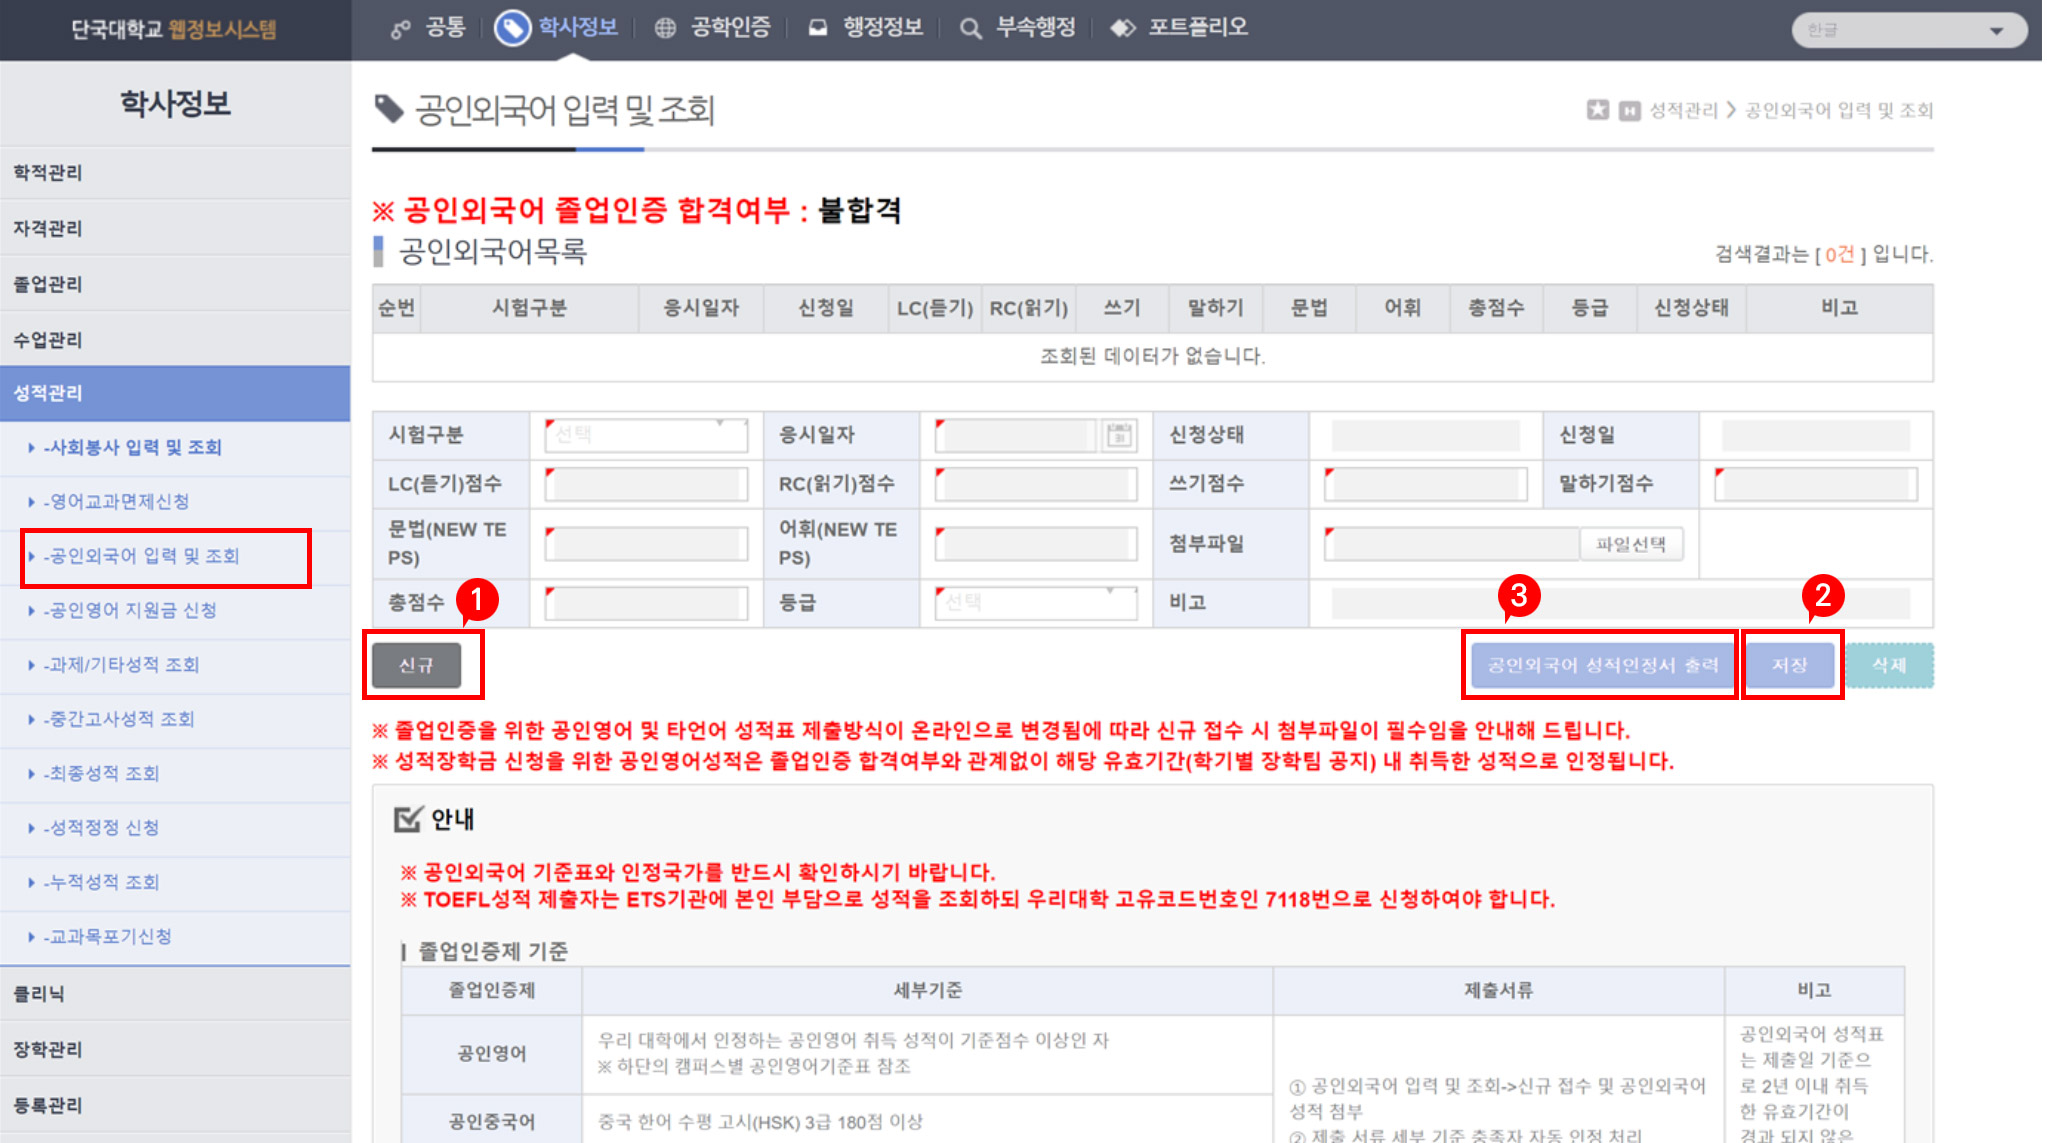Click 공인외국어 성적인정서 출력 button
This screenshot has width=2047, height=1143.
[1601, 665]
